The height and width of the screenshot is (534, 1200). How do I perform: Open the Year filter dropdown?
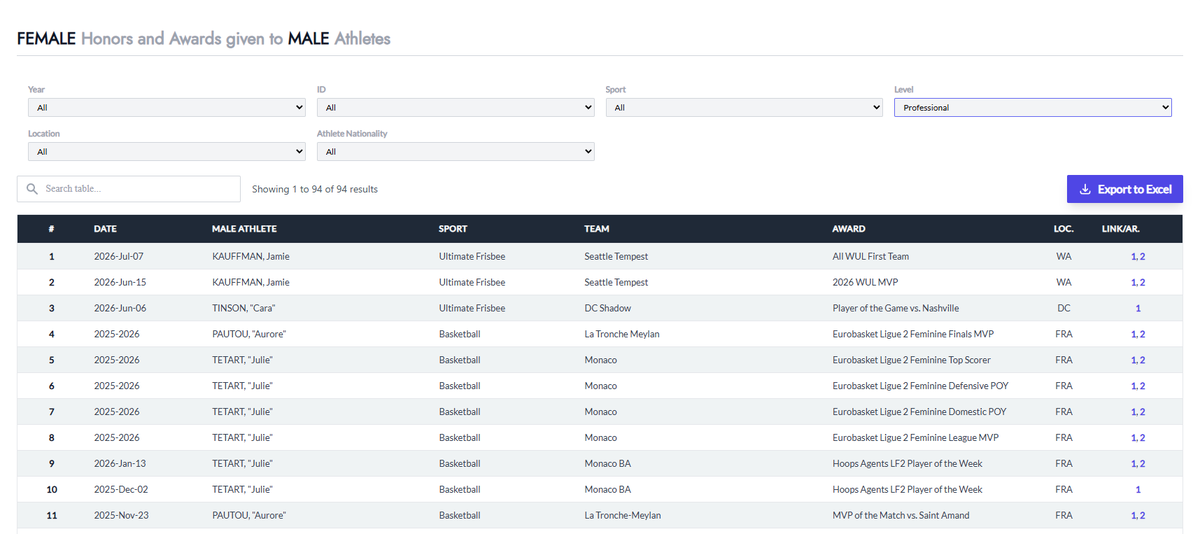tap(167, 107)
